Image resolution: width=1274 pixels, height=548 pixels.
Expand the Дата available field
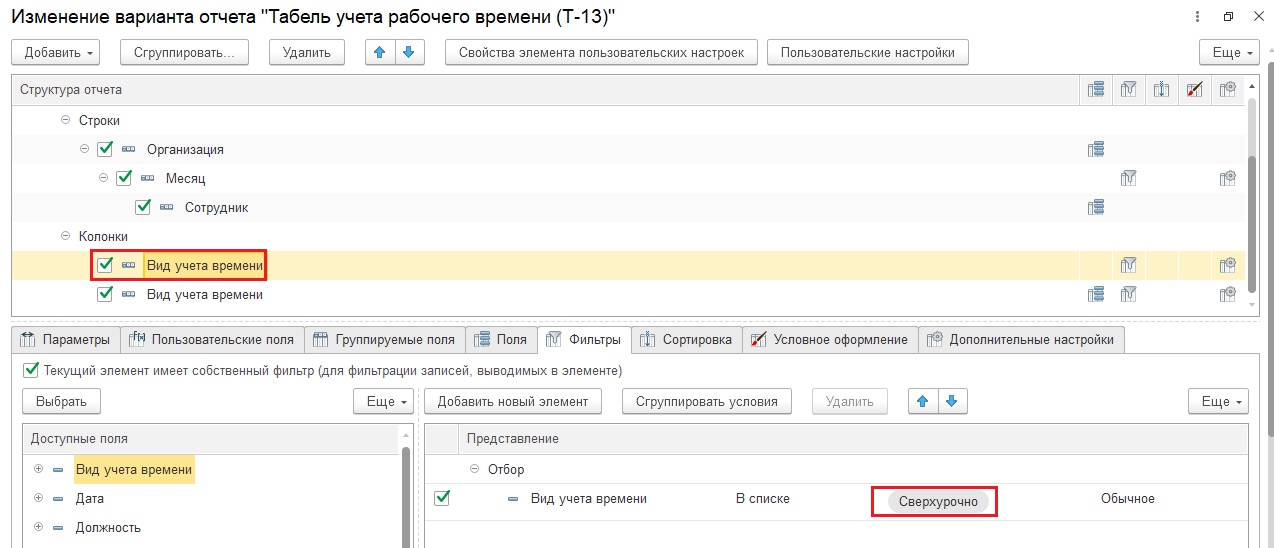39,498
